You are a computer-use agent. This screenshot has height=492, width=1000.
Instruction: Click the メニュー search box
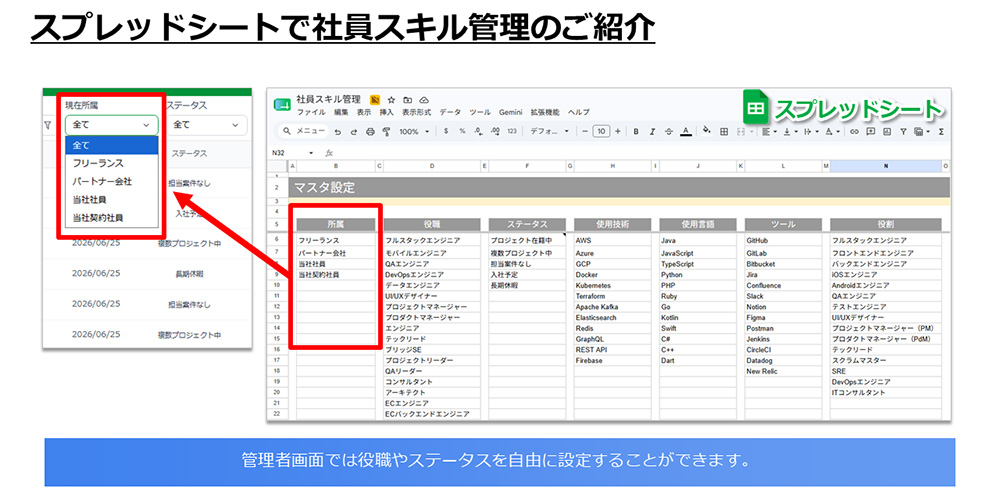point(304,131)
